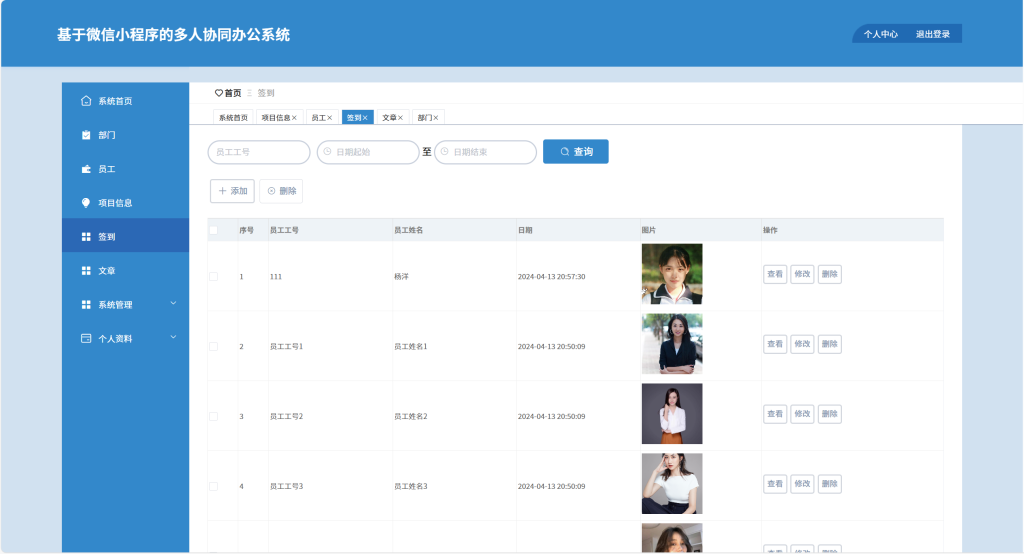Click the clock icon in 日期结束 field
The width and height of the screenshot is (1024, 554).
445,152
